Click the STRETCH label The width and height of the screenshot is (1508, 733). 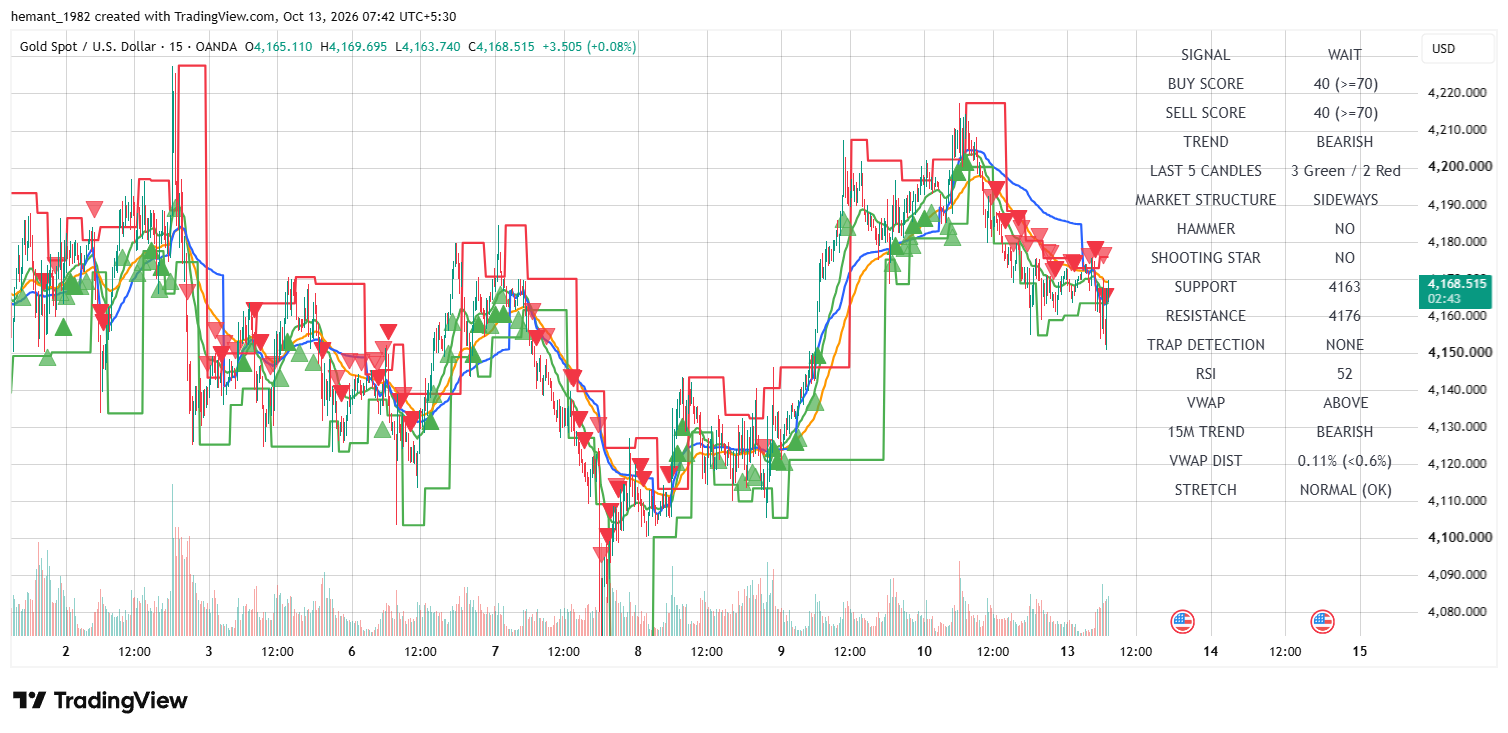coord(1205,490)
